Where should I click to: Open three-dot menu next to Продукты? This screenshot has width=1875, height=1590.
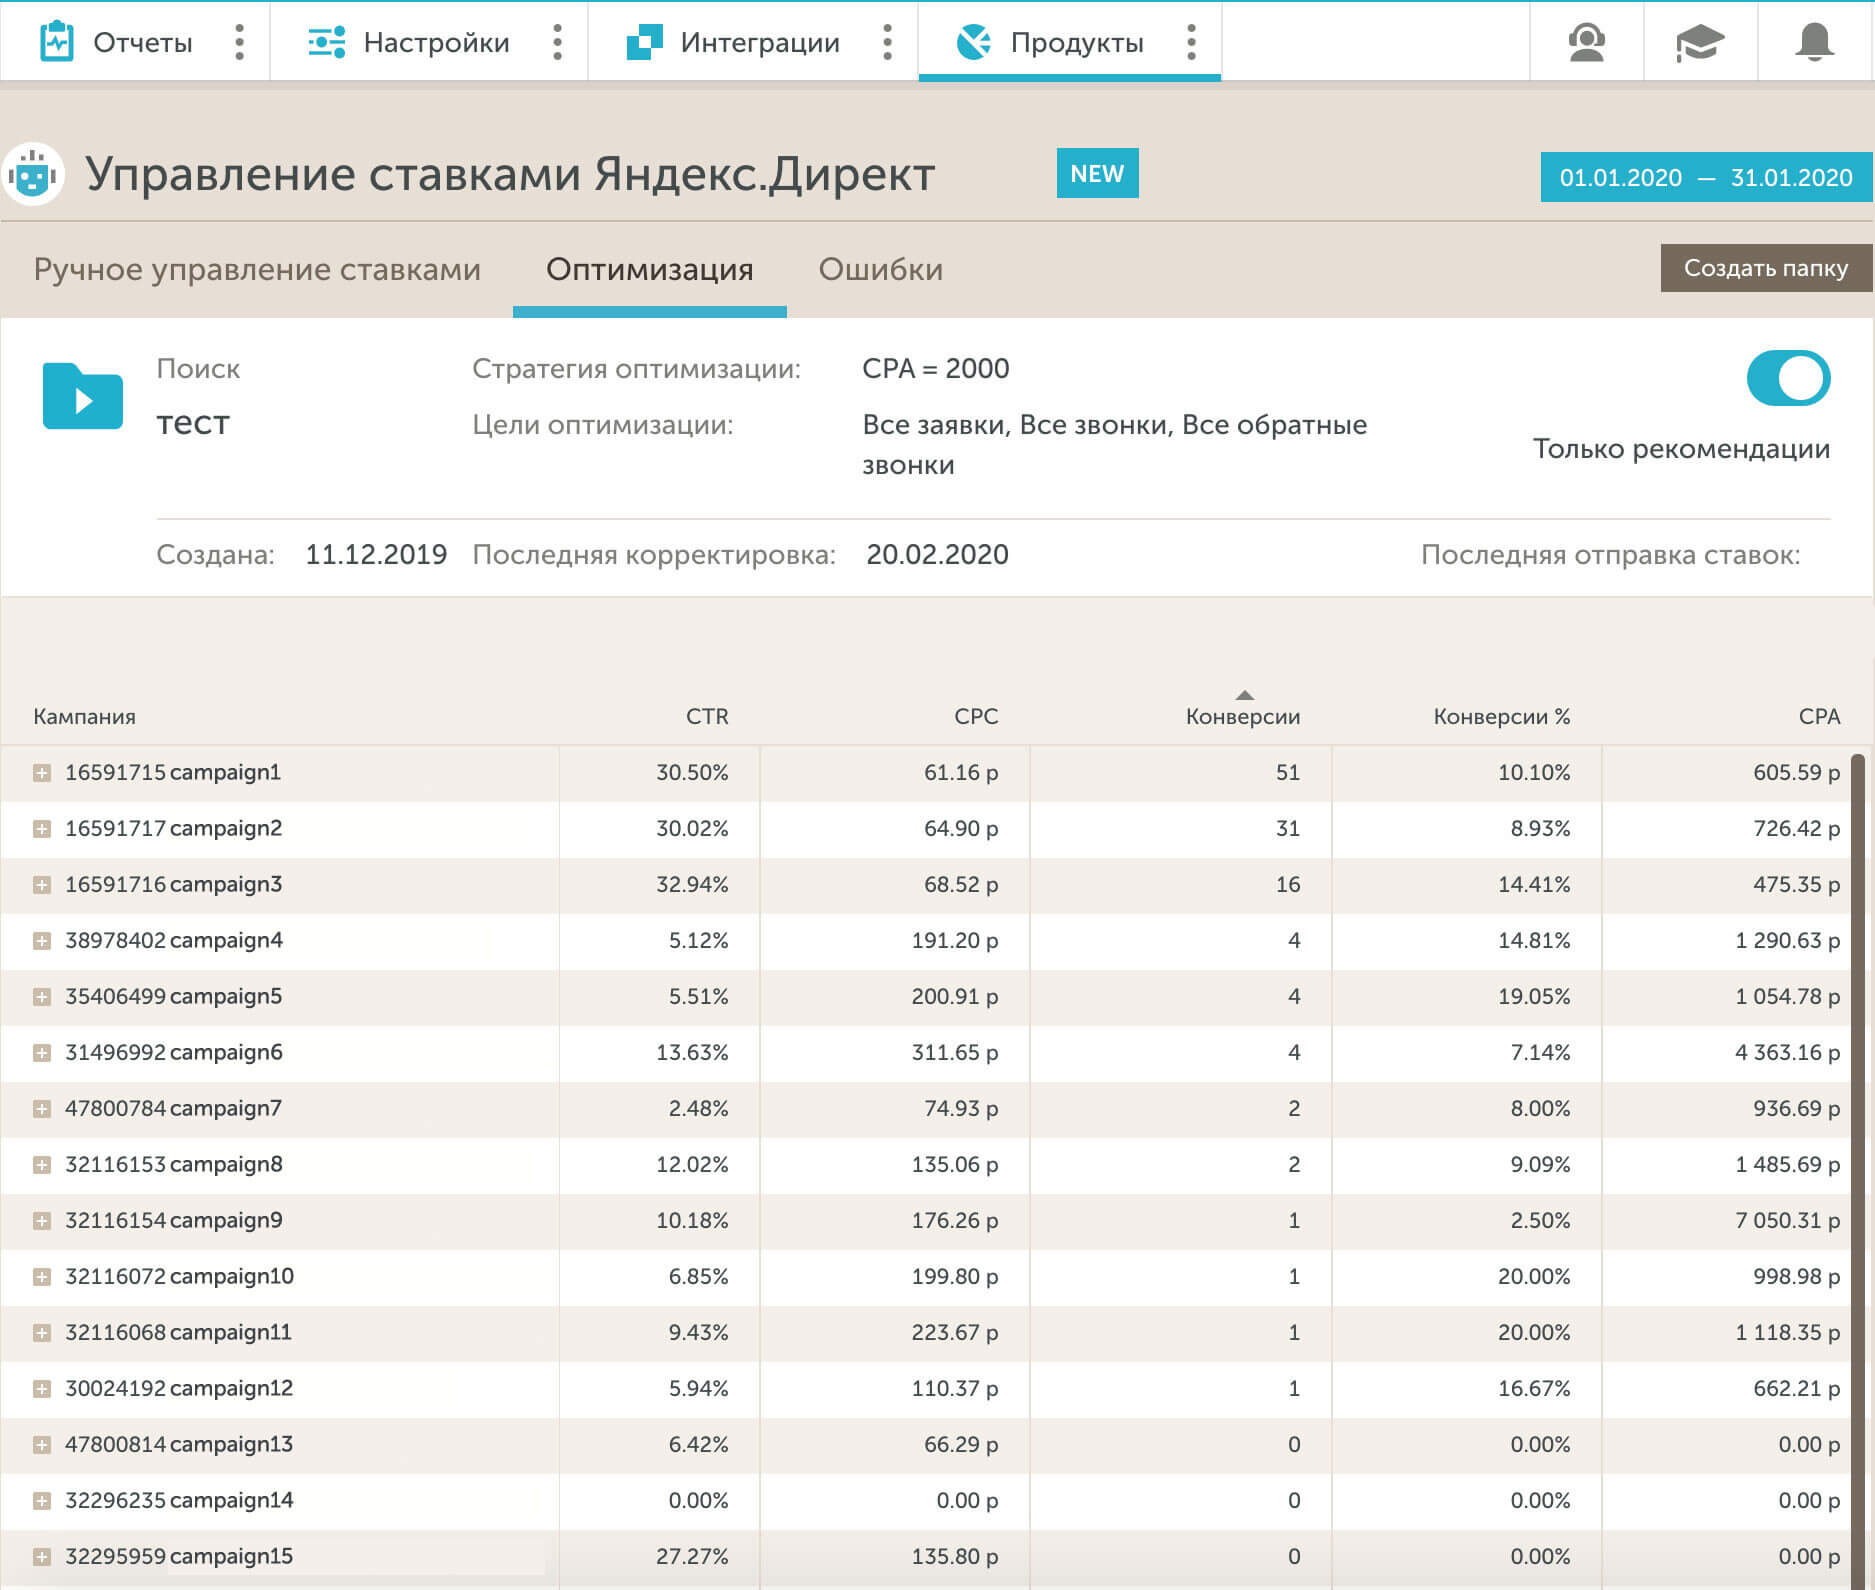[1191, 42]
